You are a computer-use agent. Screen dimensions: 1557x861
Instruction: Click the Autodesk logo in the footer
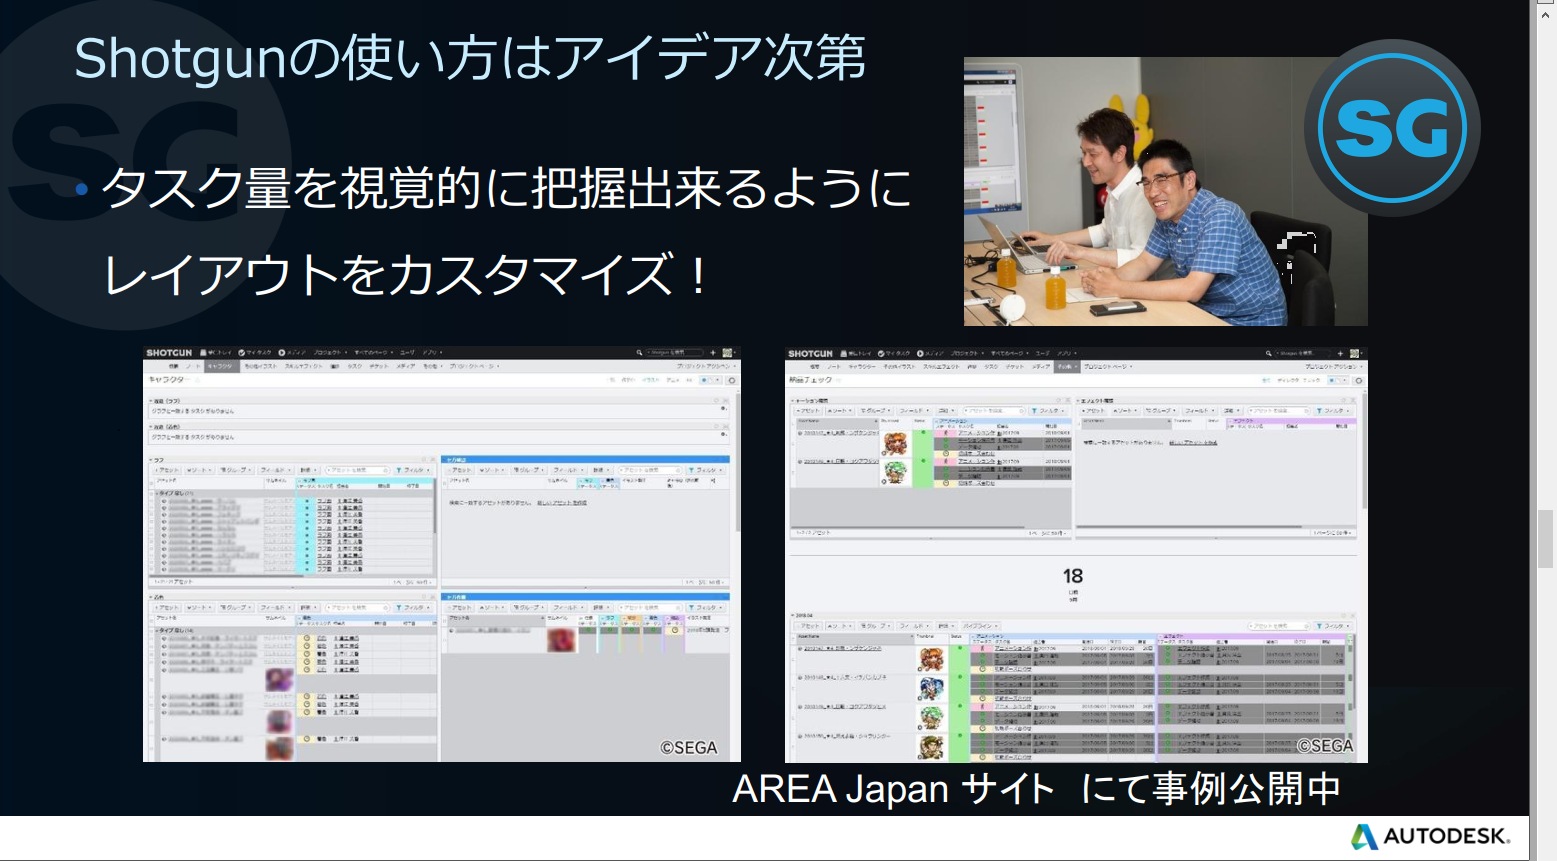click(1431, 836)
